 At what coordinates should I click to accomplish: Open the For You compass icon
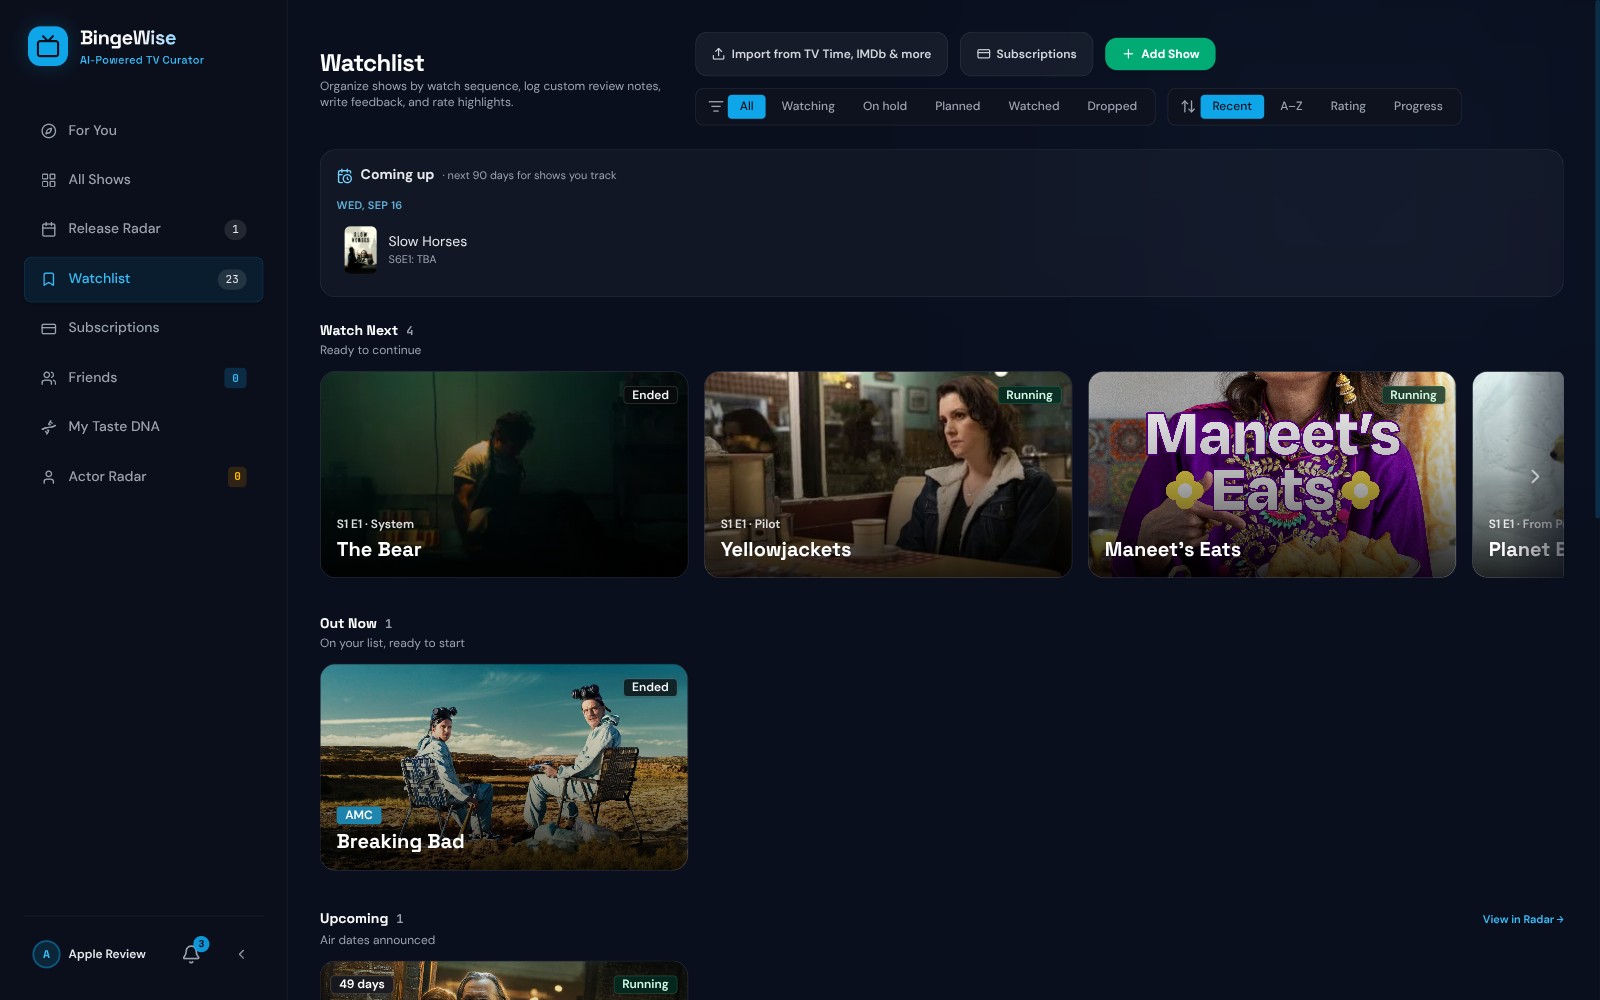(x=48, y=131)
